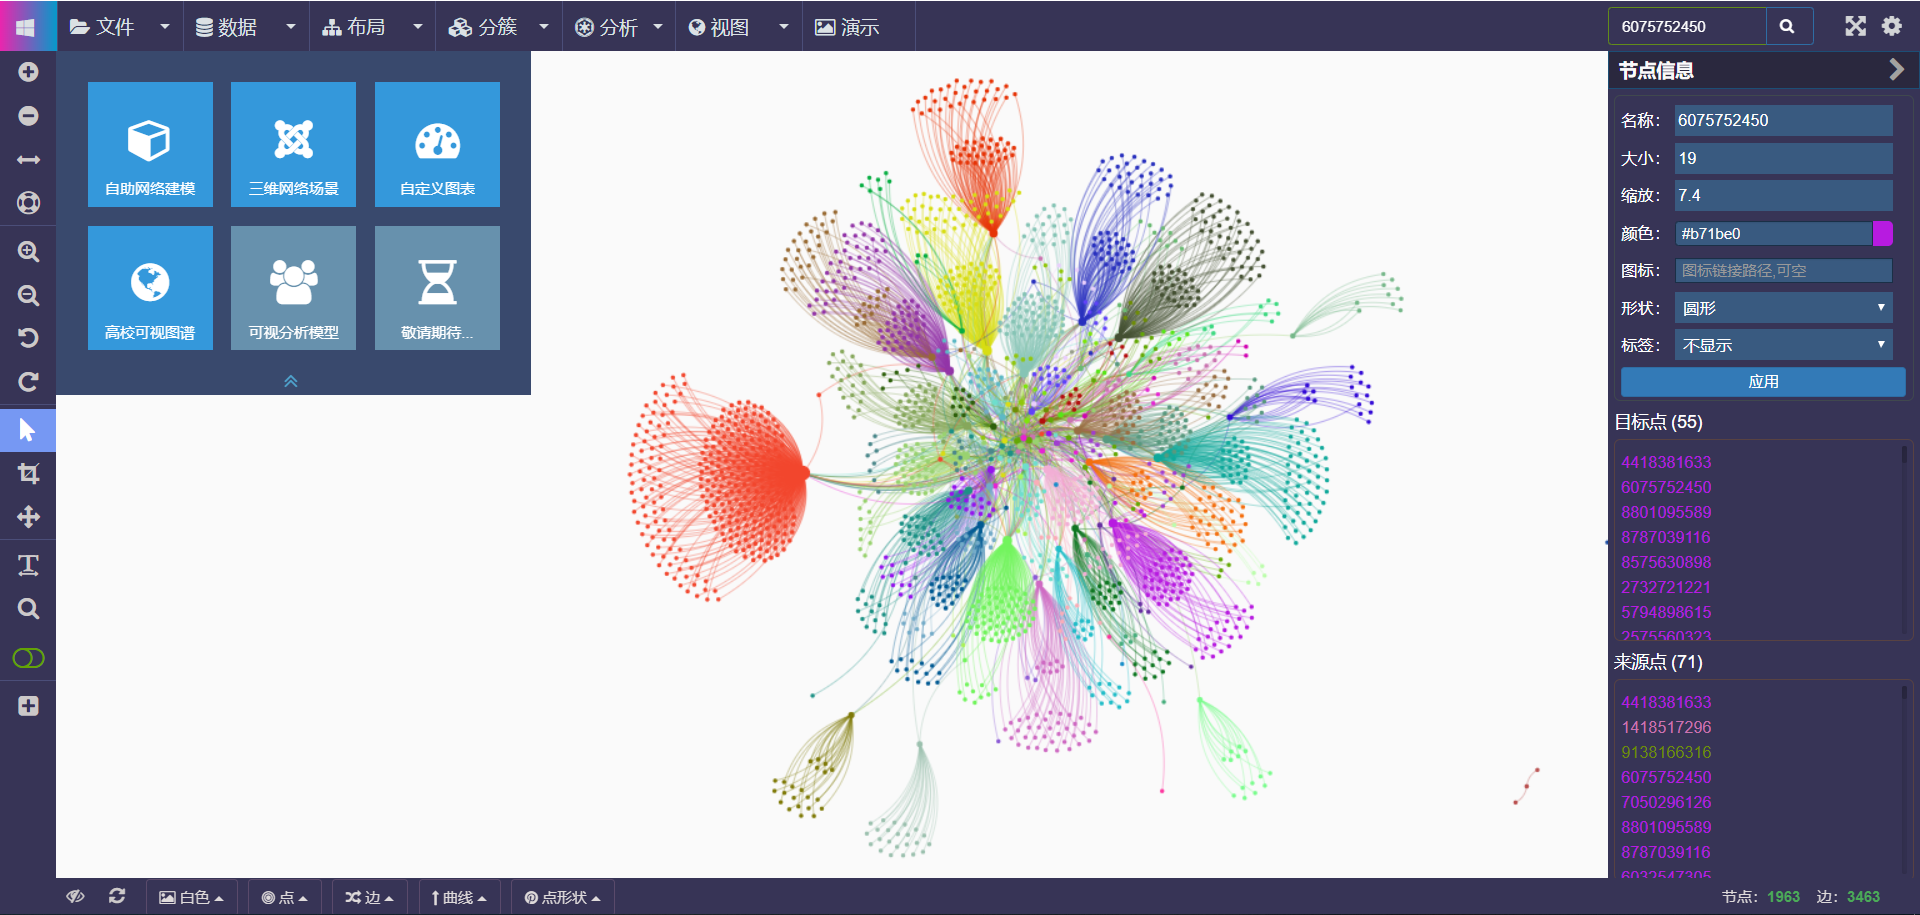Image resolution: width=1920 pixels, height=915 pixels.
Task: Open the text label tool in left sidebar
Action: 28,564
